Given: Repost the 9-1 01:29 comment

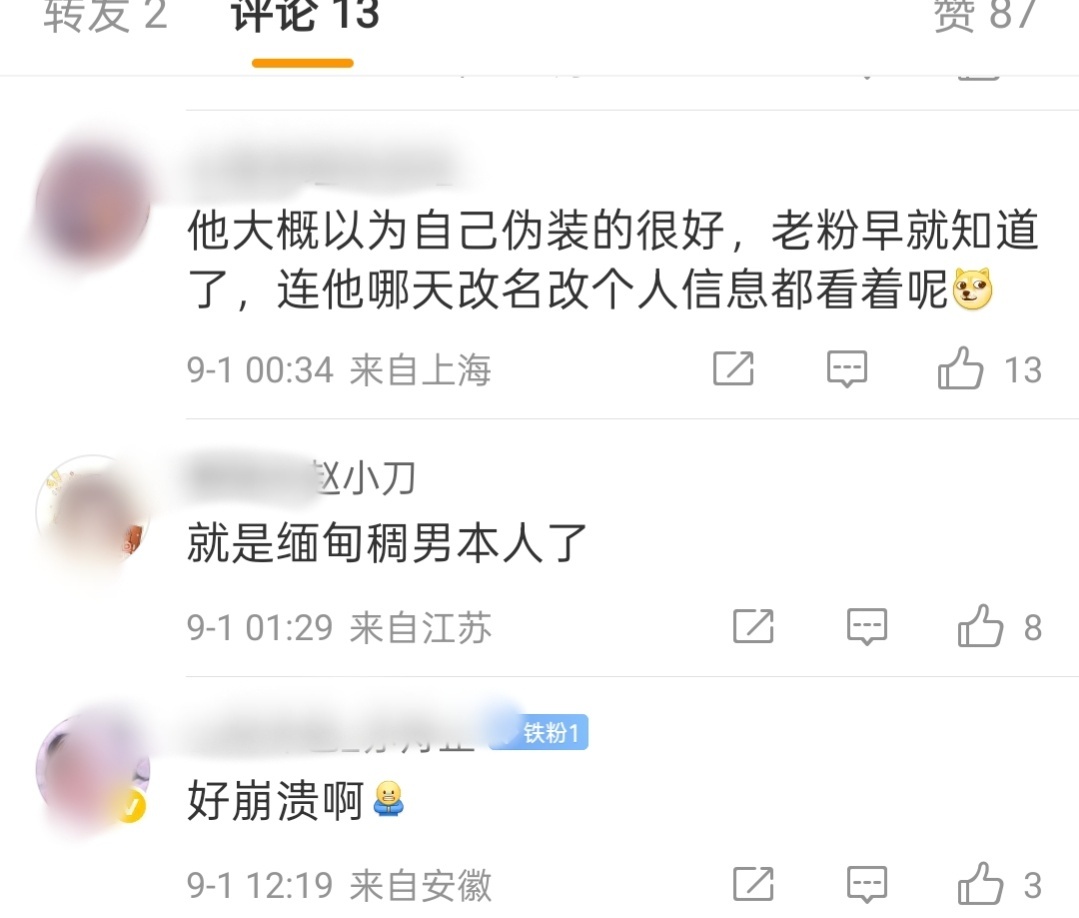Looking at the screenshot, I should tap(753, 626).
